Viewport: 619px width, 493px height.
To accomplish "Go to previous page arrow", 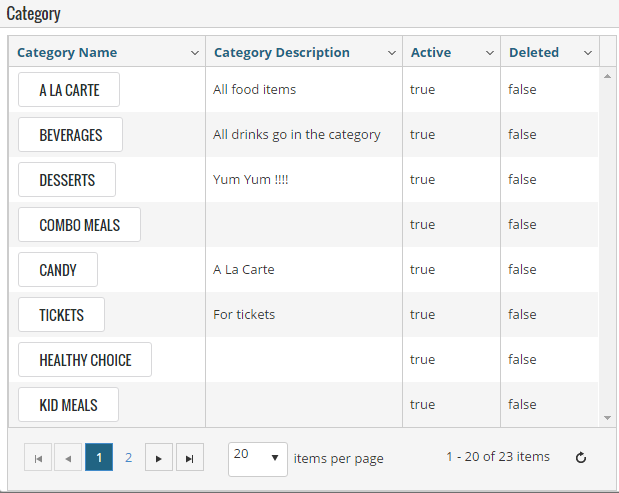I will pyautogui.click(x=68, y=457).
